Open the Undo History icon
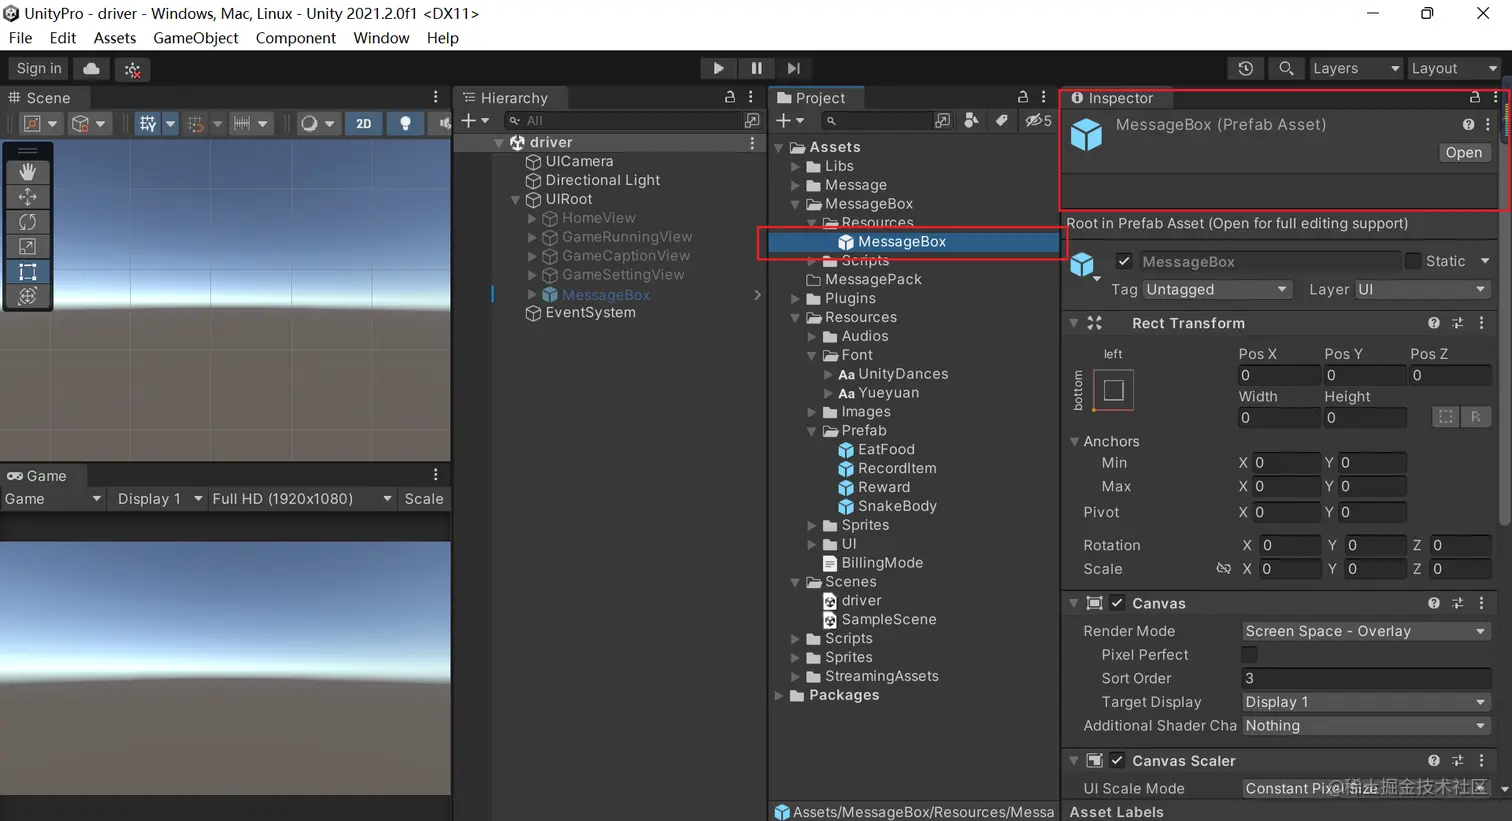 coord(1245,68)
